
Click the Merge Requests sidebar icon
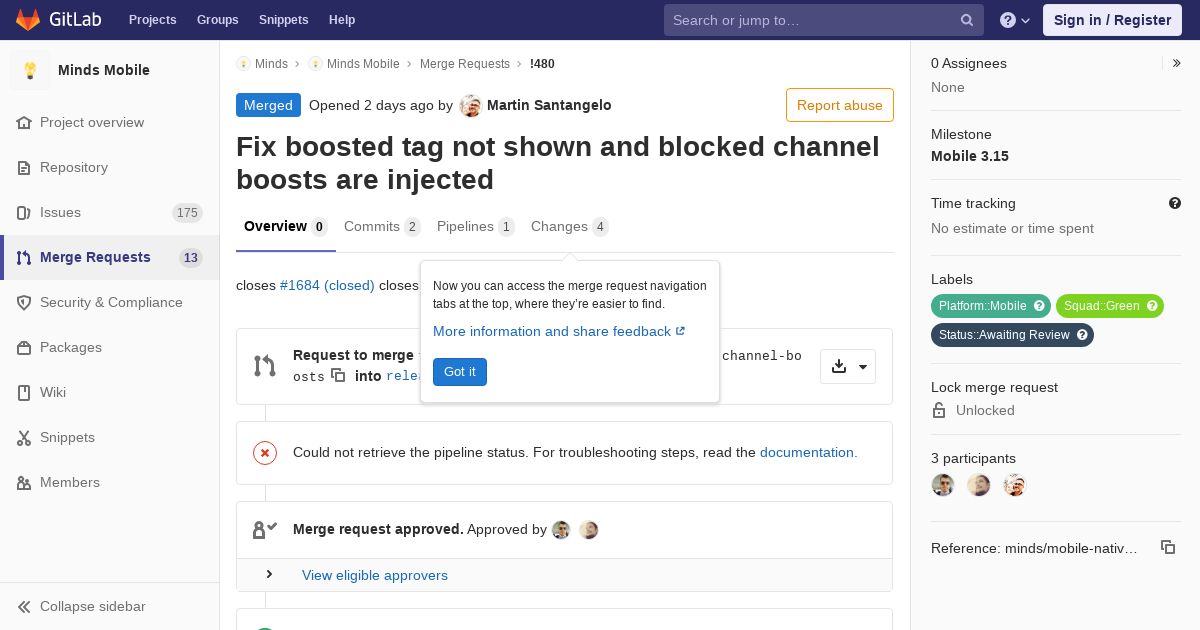click(x=24, y=257)
